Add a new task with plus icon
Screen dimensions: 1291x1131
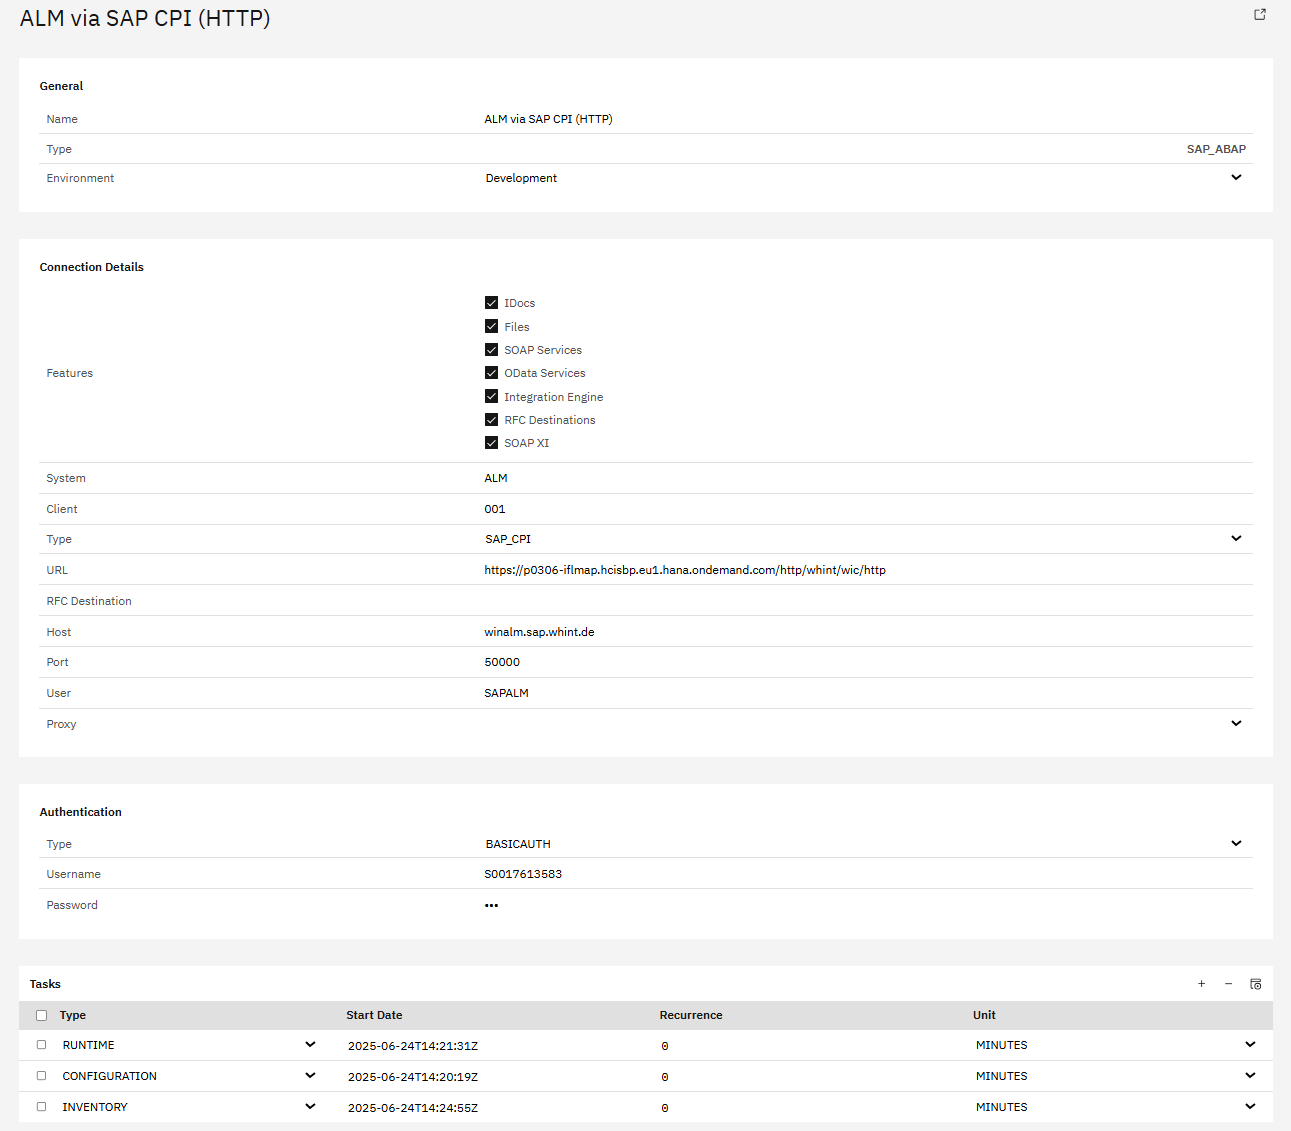click(x=1201, y=984)
